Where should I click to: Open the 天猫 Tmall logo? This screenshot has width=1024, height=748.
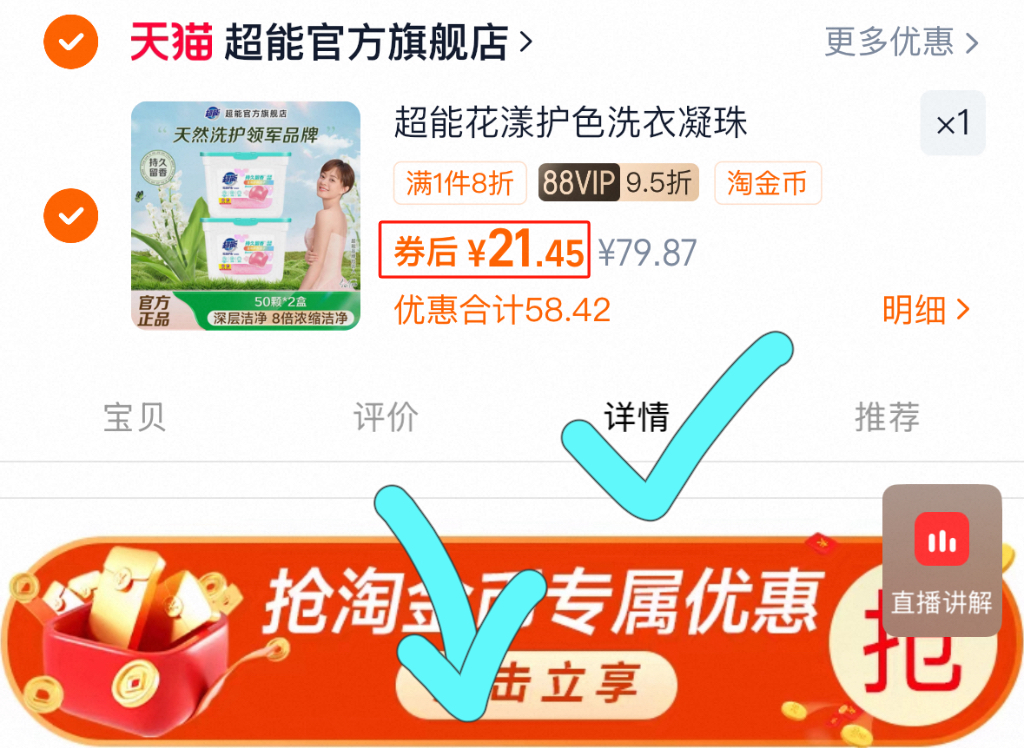[171, 42]
